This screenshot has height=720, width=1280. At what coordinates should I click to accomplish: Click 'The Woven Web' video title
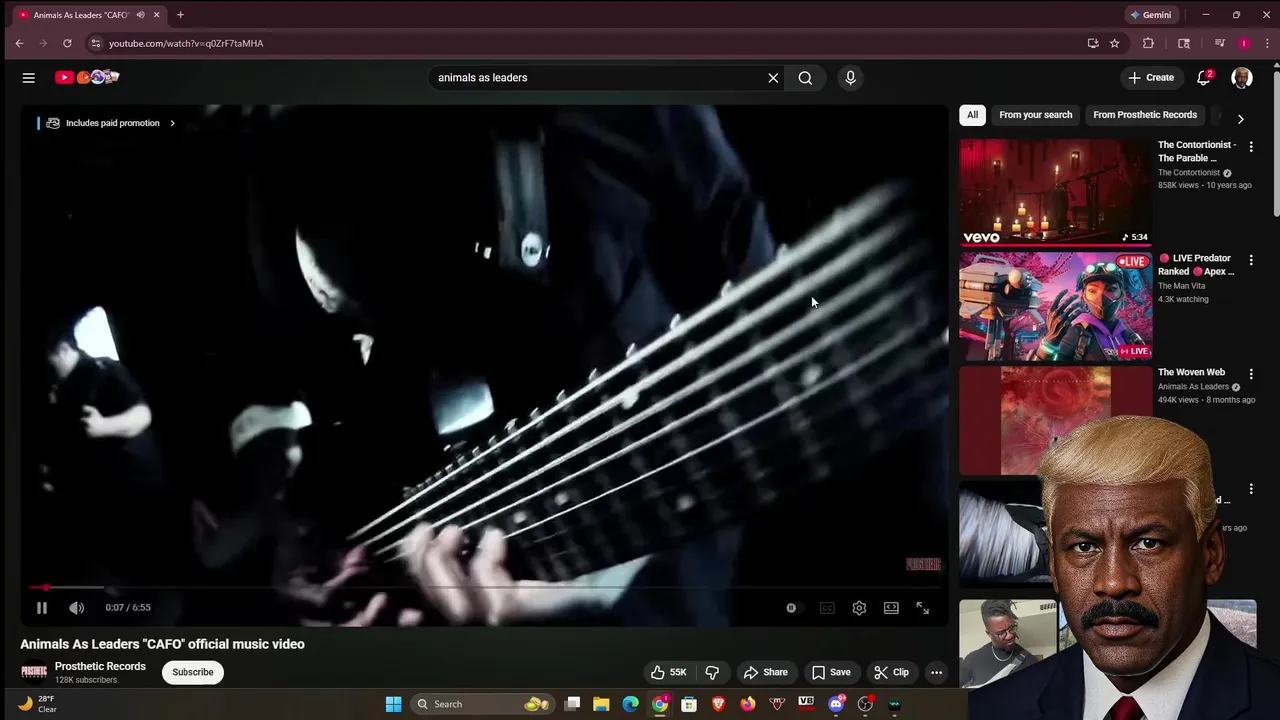click(1191, 372)
